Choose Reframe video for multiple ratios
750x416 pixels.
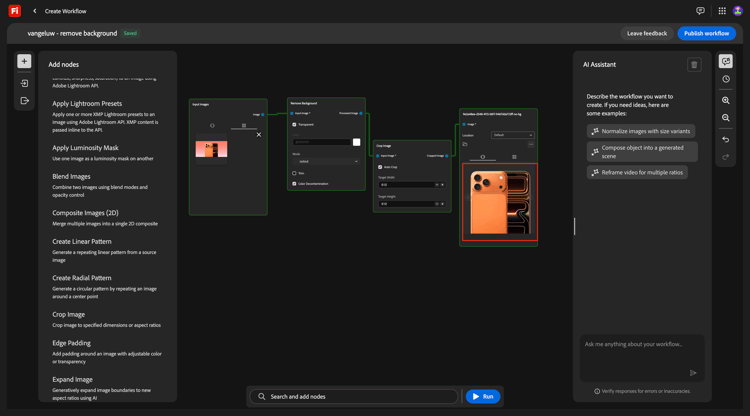tap(637, 173)
